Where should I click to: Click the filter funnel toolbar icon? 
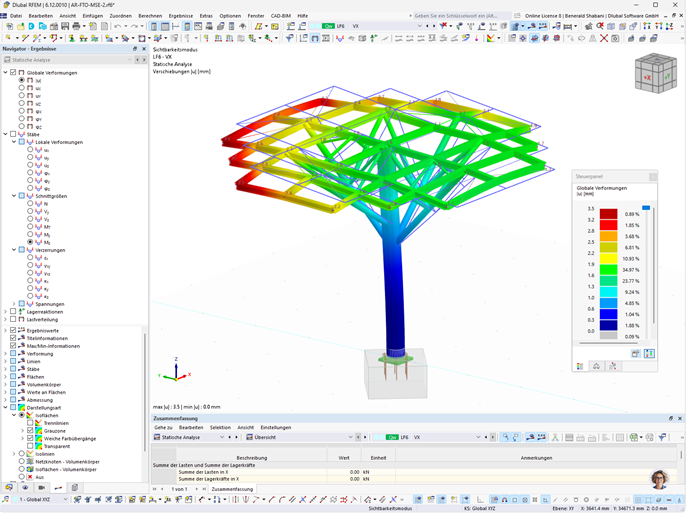290,38
